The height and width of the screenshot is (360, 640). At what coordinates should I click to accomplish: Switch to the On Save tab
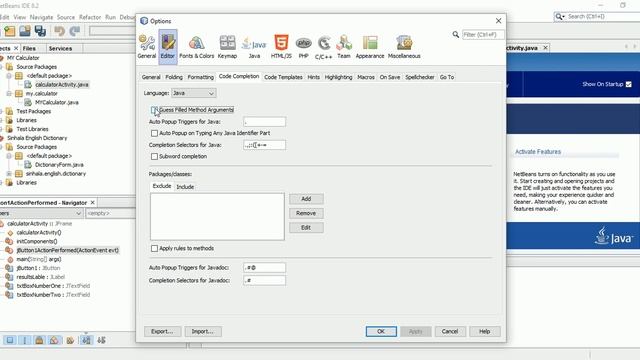pos(390,77)
